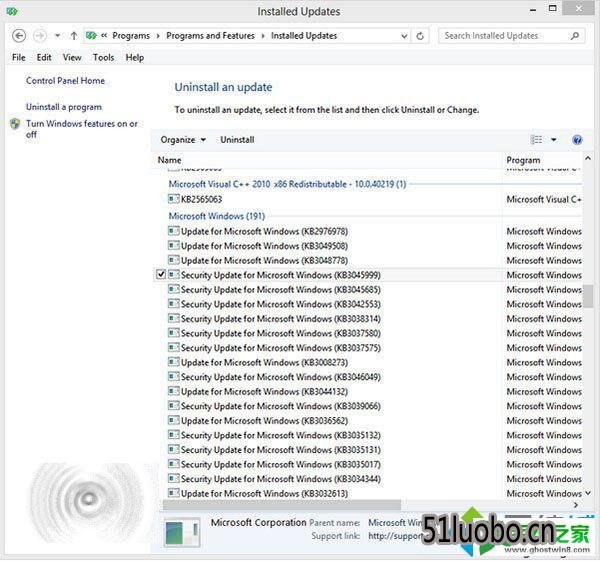Open the Edit menu
The image size is (600, 561).
pyautogui.click(x=44, y=57)
